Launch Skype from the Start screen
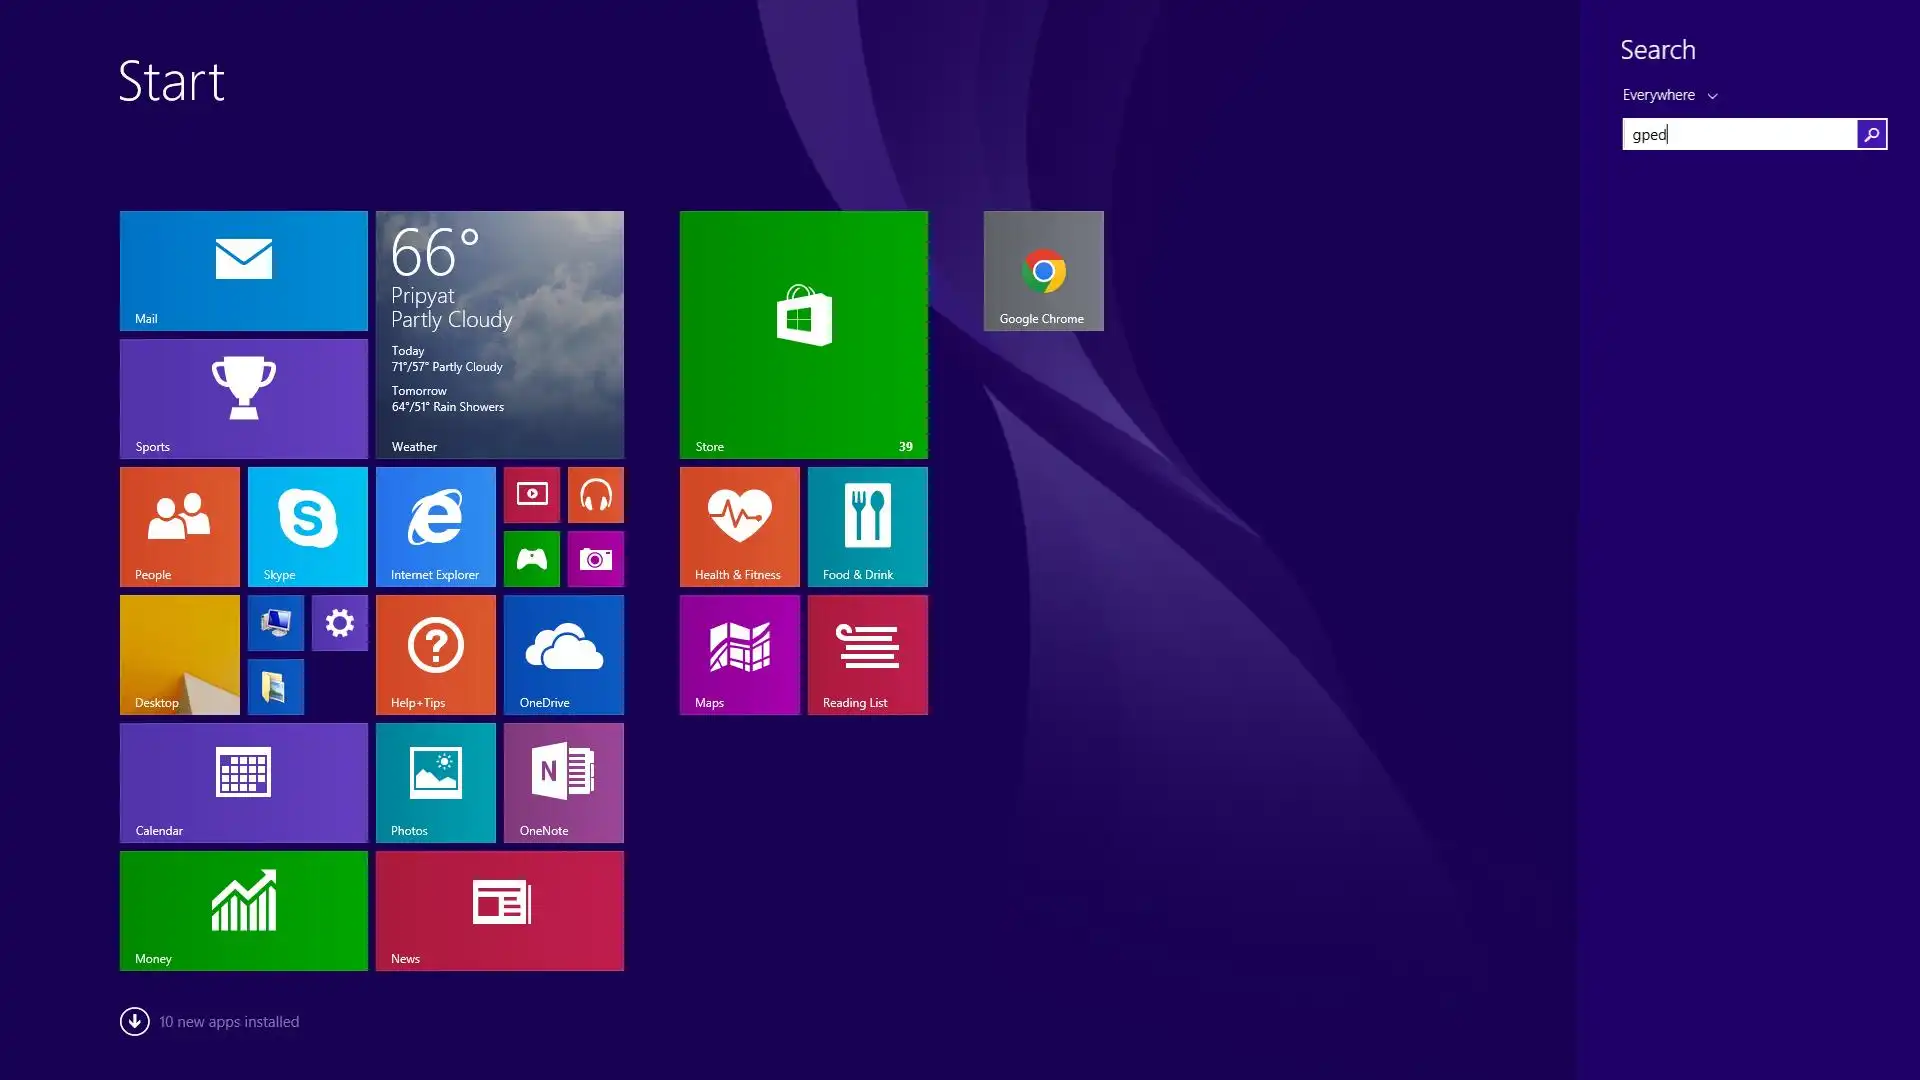 point(307,526)
